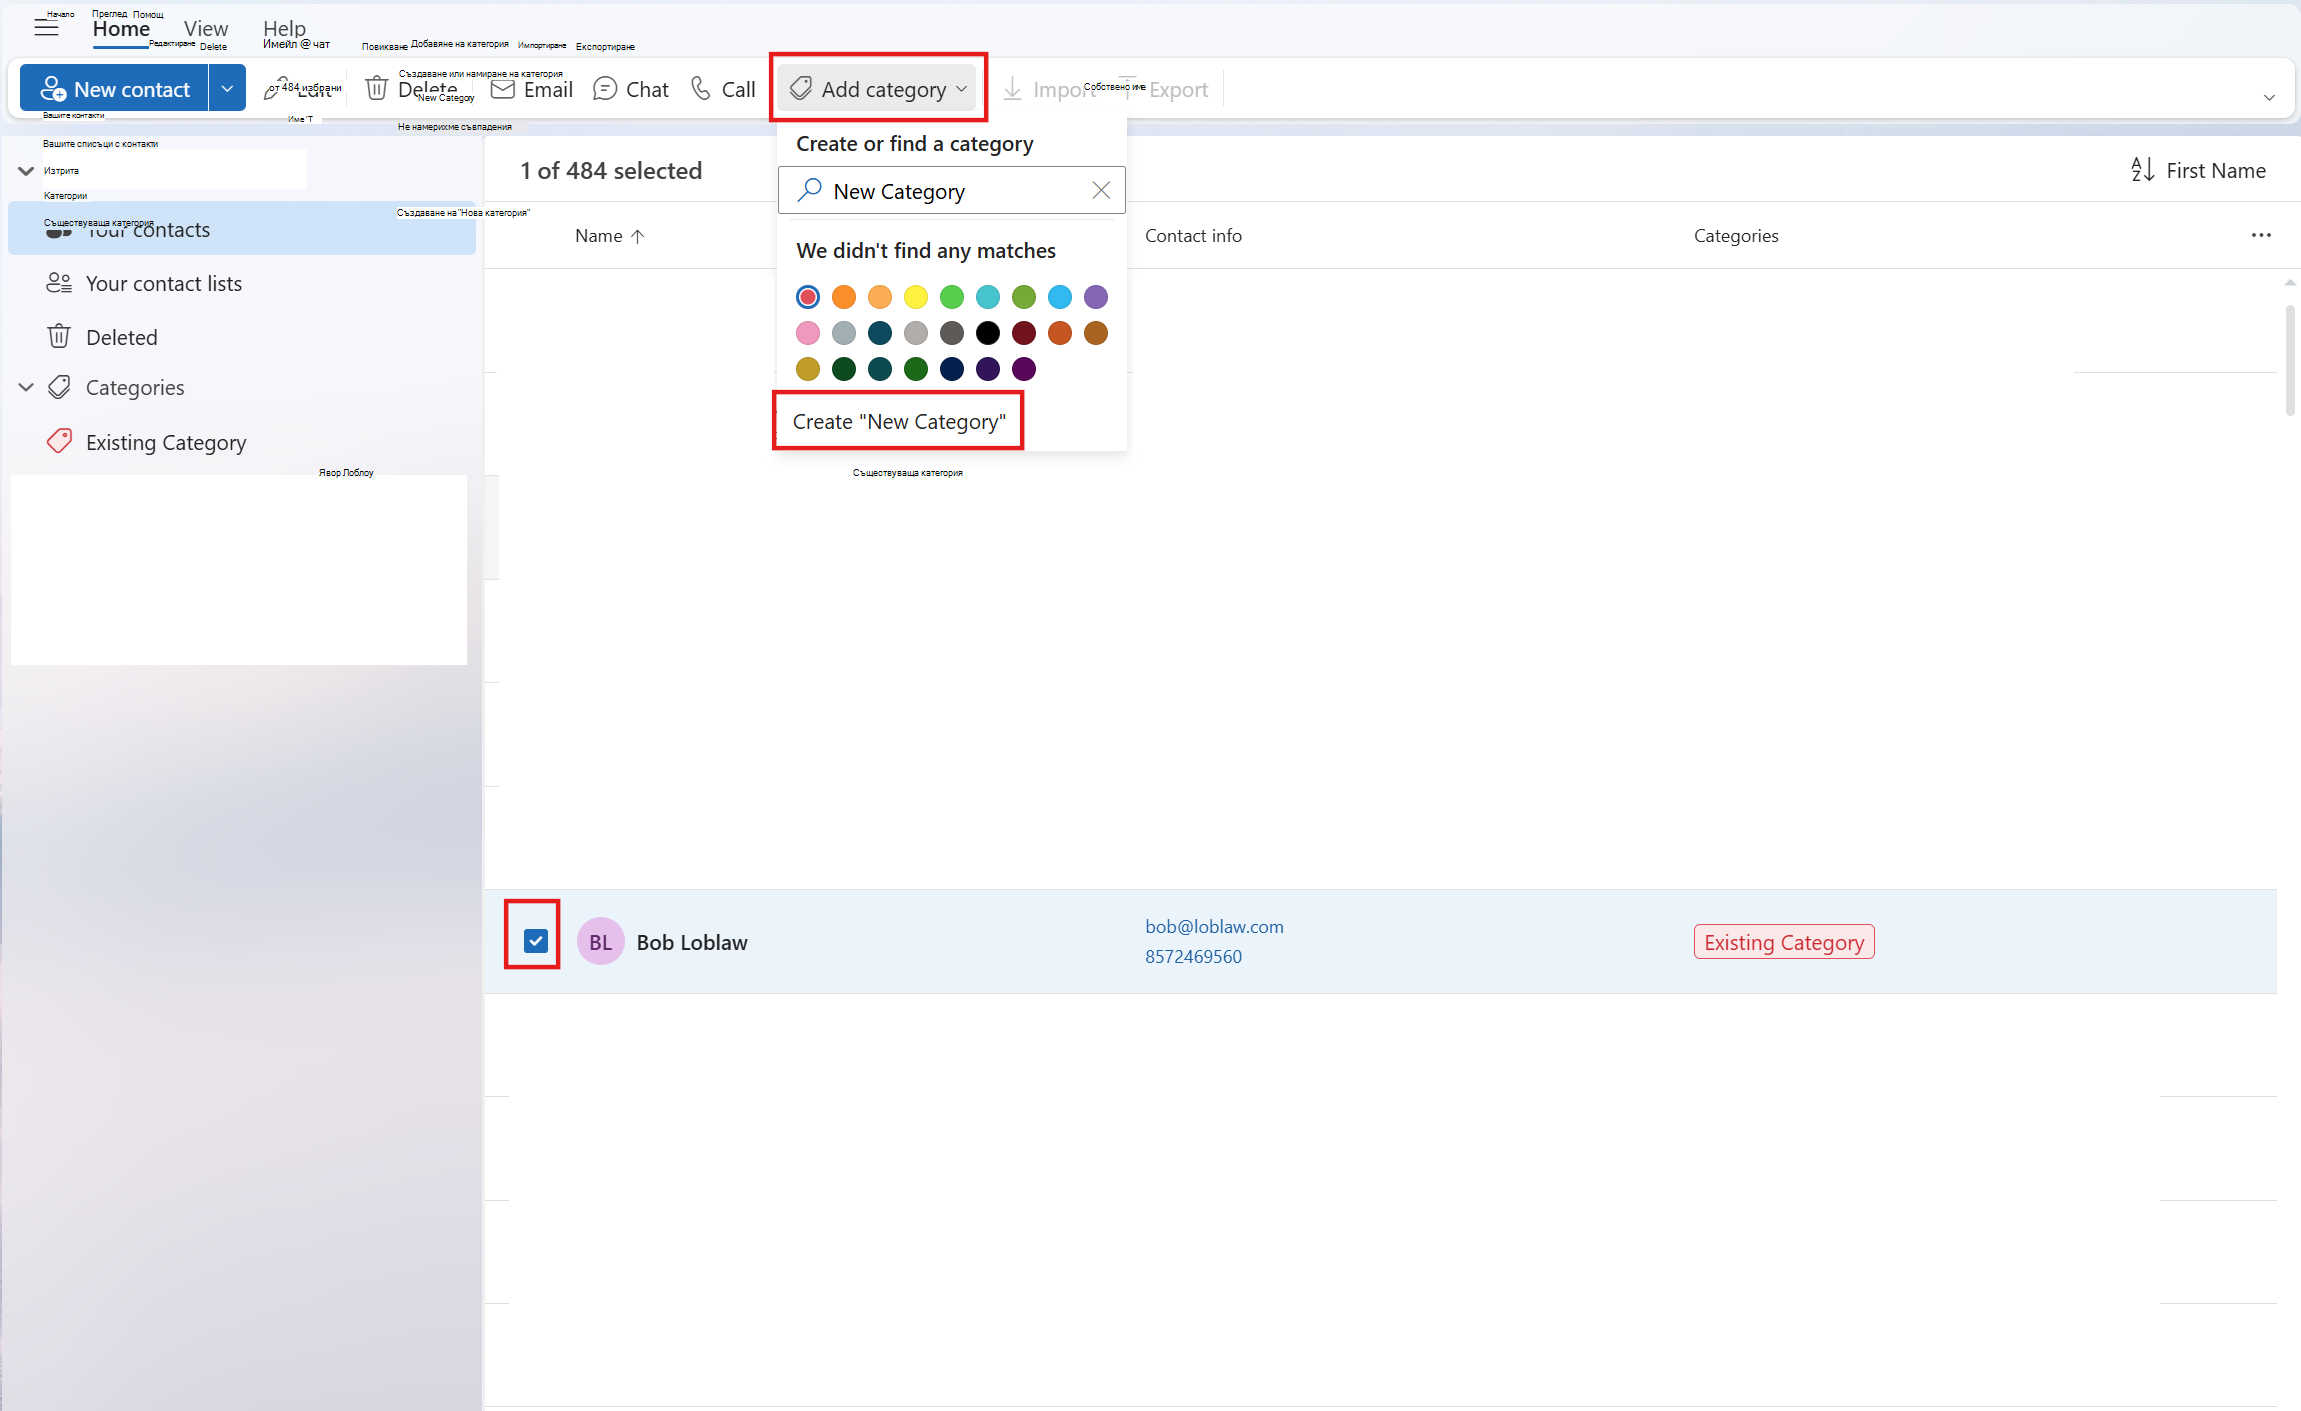The height and width of the screenshot is (1411, 2301).
Task: Expand the New contact dropdown arrow
Action: coord(227,89)
